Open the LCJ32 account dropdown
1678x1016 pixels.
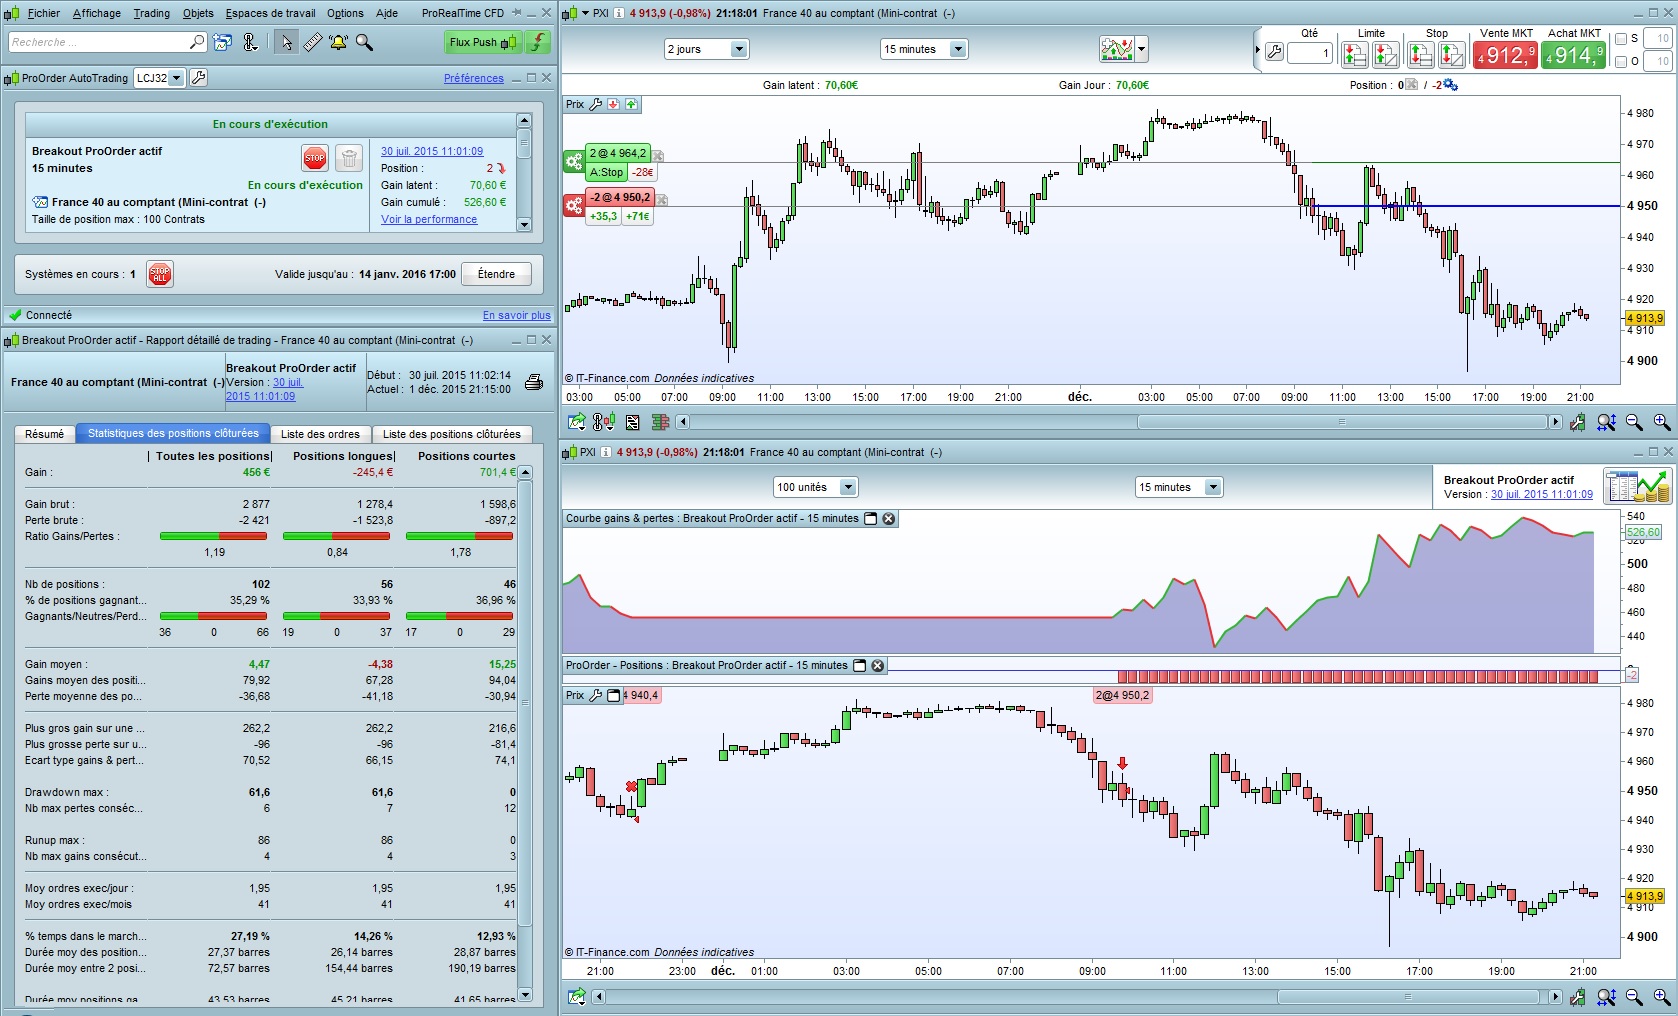pyautogui.click(x=160, y=78)
